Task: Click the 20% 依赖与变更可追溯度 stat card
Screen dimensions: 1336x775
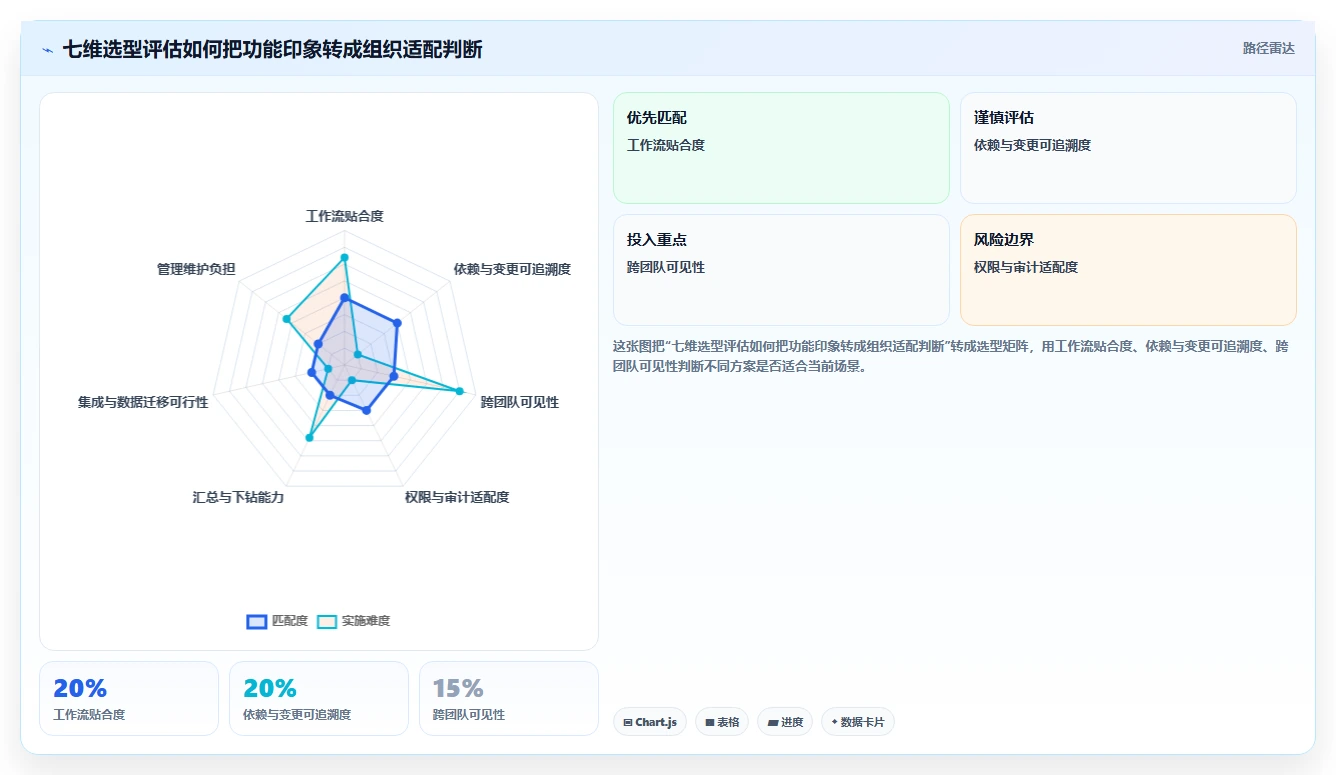Action: point(319,698)
